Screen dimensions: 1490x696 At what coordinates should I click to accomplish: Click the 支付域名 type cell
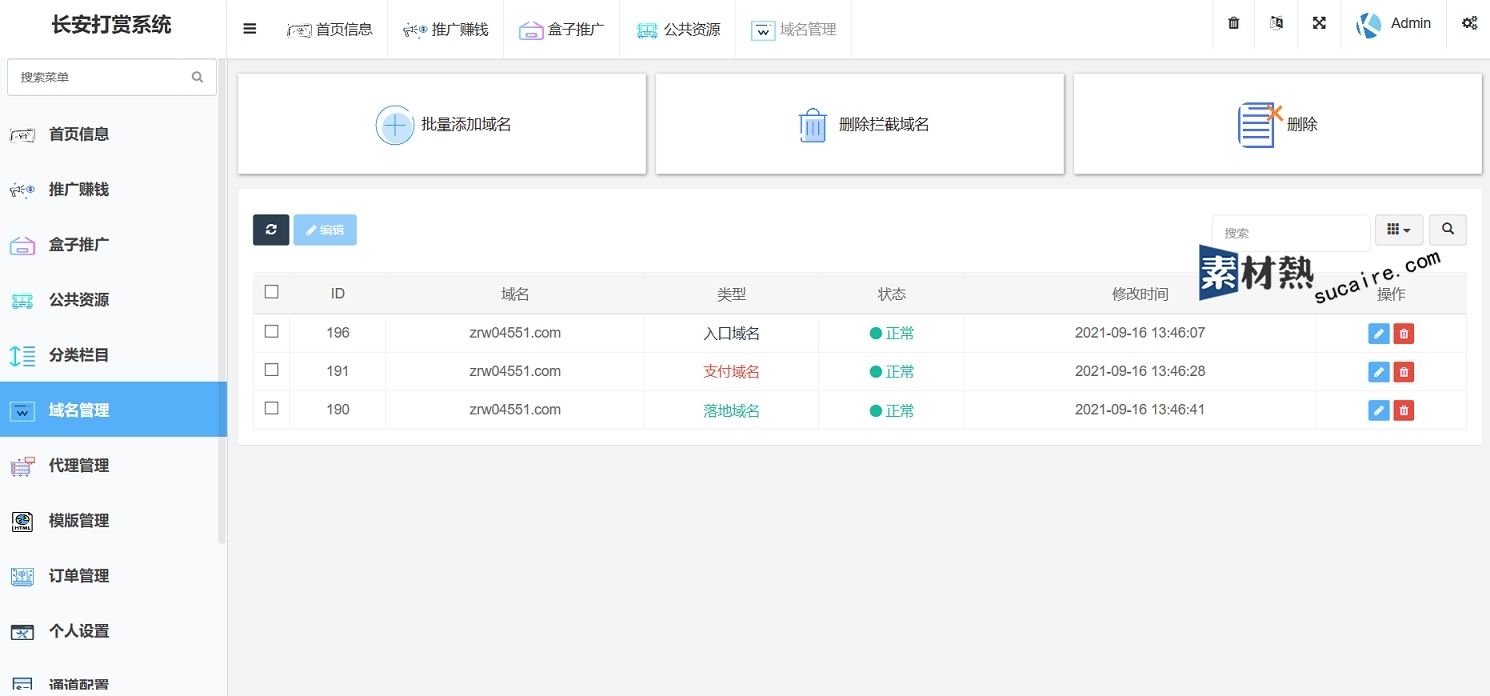(x=732, y=372)
